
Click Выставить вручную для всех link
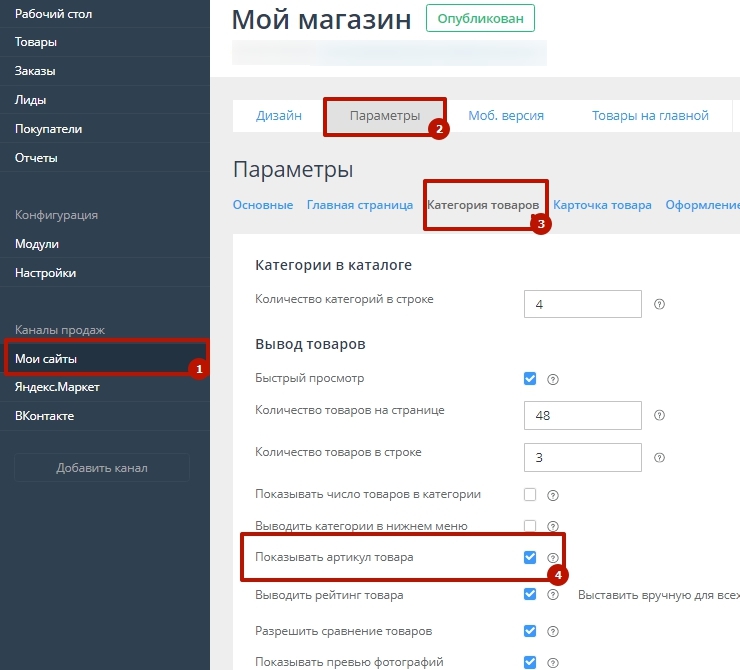click(659, 595)
